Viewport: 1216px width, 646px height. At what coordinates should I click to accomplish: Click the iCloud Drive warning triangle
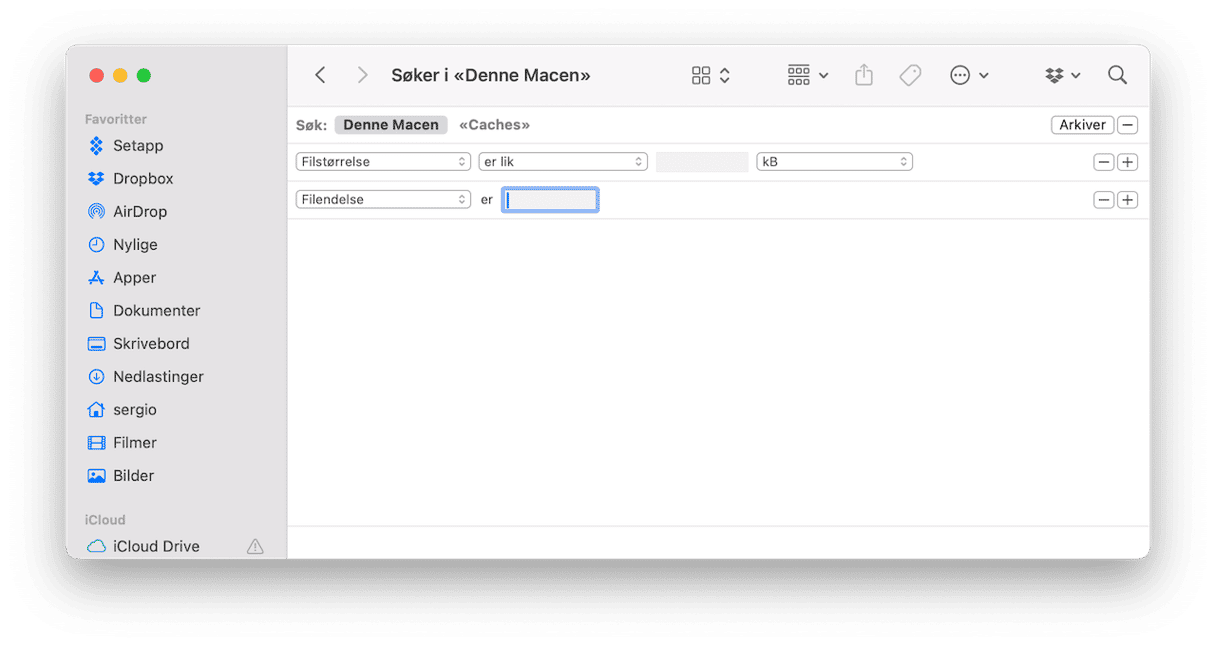coord(255,546)
